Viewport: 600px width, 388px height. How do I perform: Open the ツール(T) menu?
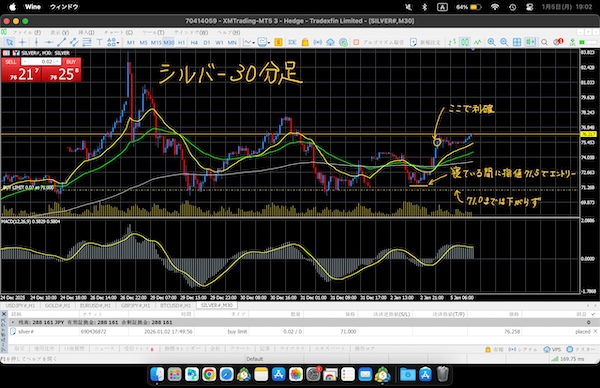point(153,33)
